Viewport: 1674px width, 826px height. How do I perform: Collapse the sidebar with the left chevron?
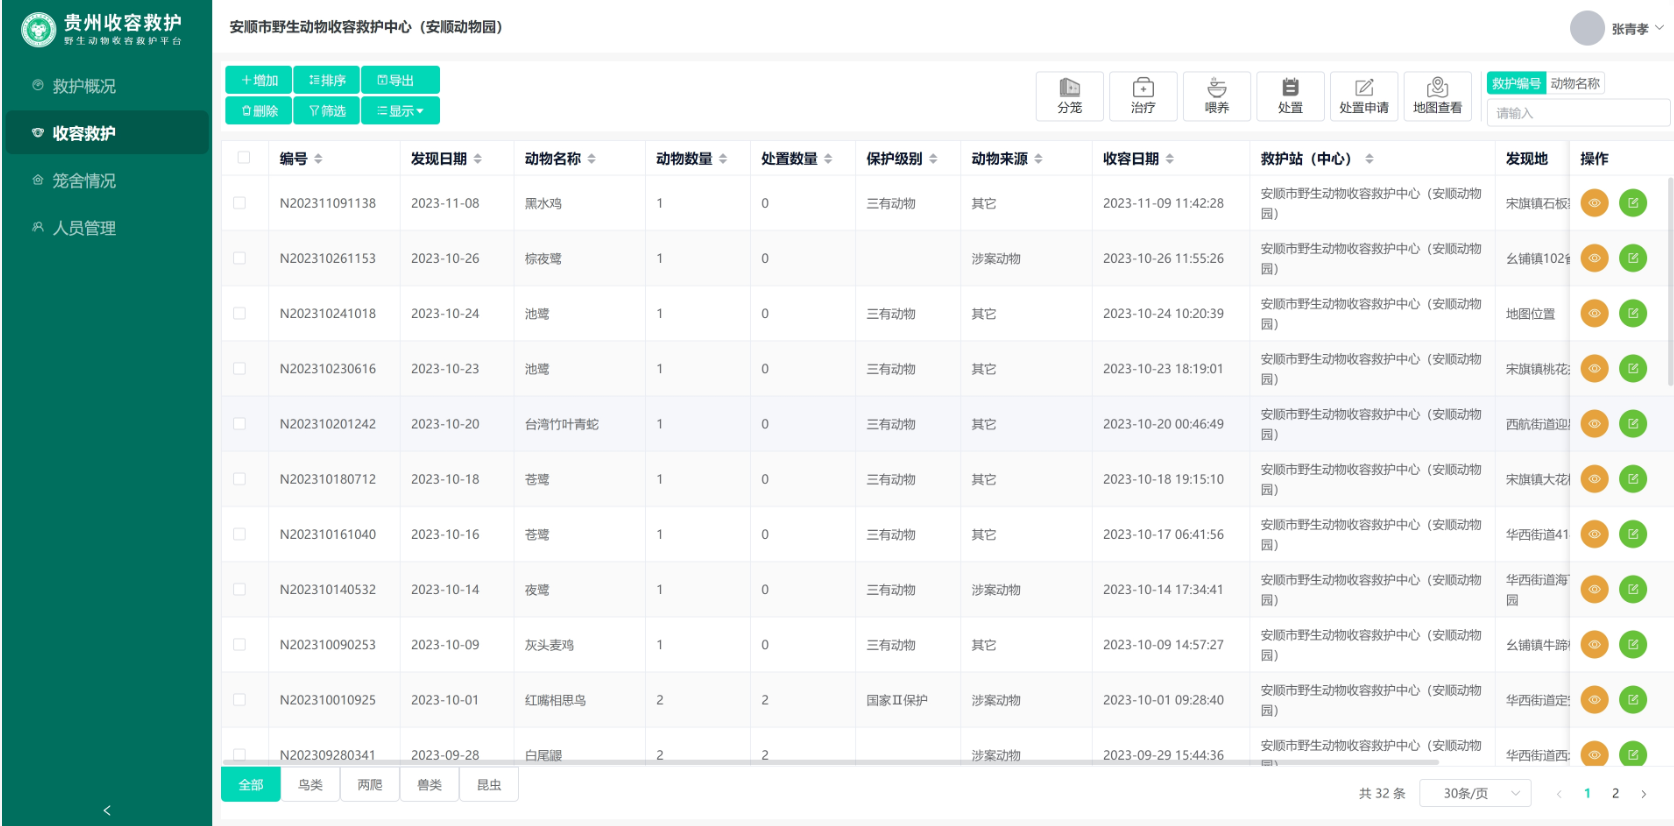pyautogui.click(x=107, y=810)
